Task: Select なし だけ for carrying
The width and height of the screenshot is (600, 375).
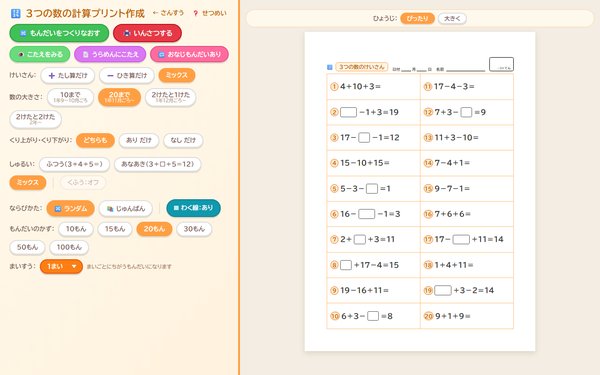Action: click(183, 140)
